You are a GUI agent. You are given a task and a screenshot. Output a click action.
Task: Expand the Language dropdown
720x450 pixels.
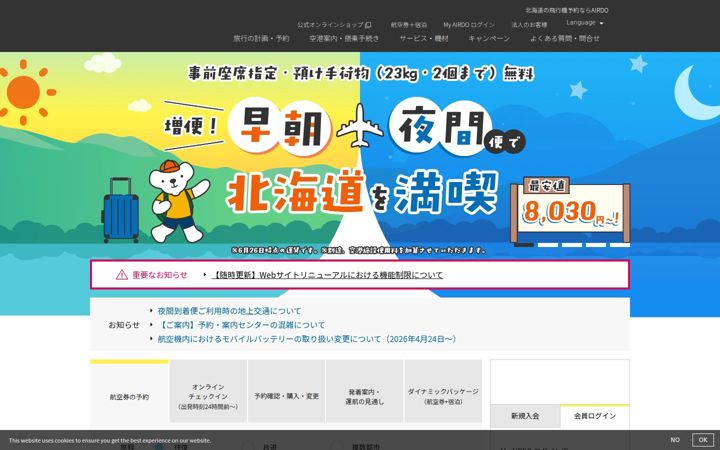[585, 22]
